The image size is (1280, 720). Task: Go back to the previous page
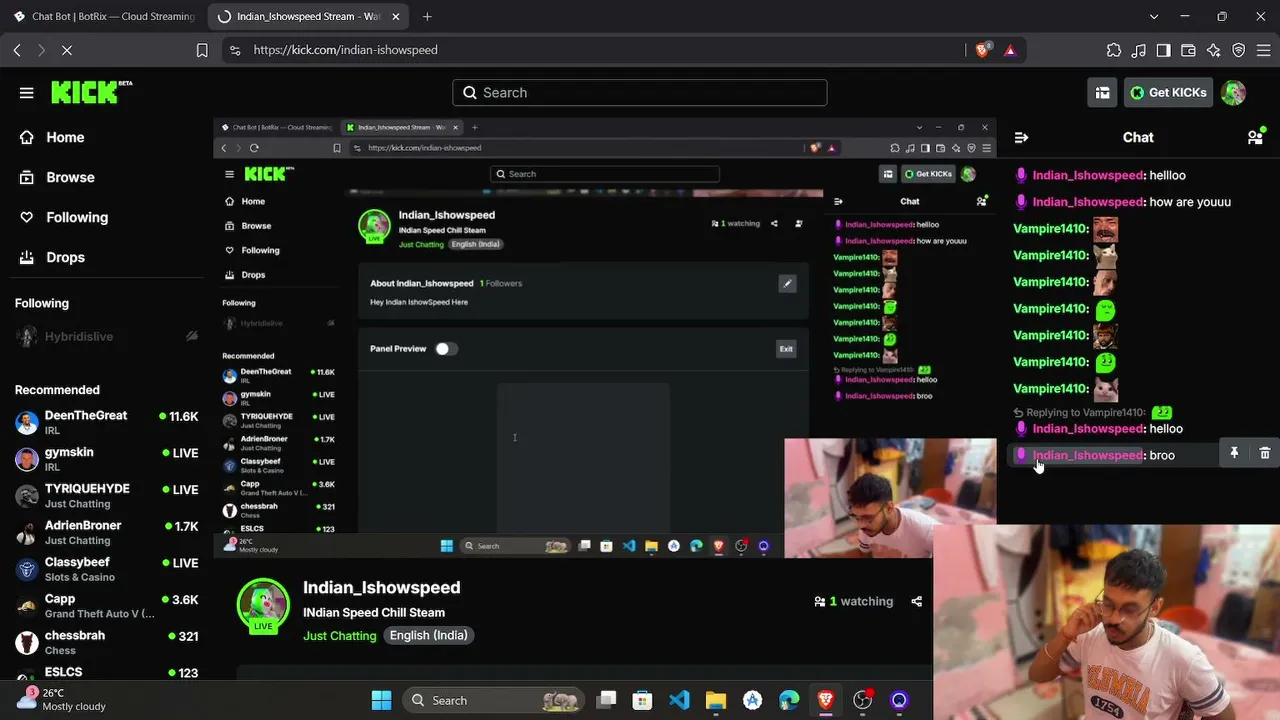(x=17, y=50)
